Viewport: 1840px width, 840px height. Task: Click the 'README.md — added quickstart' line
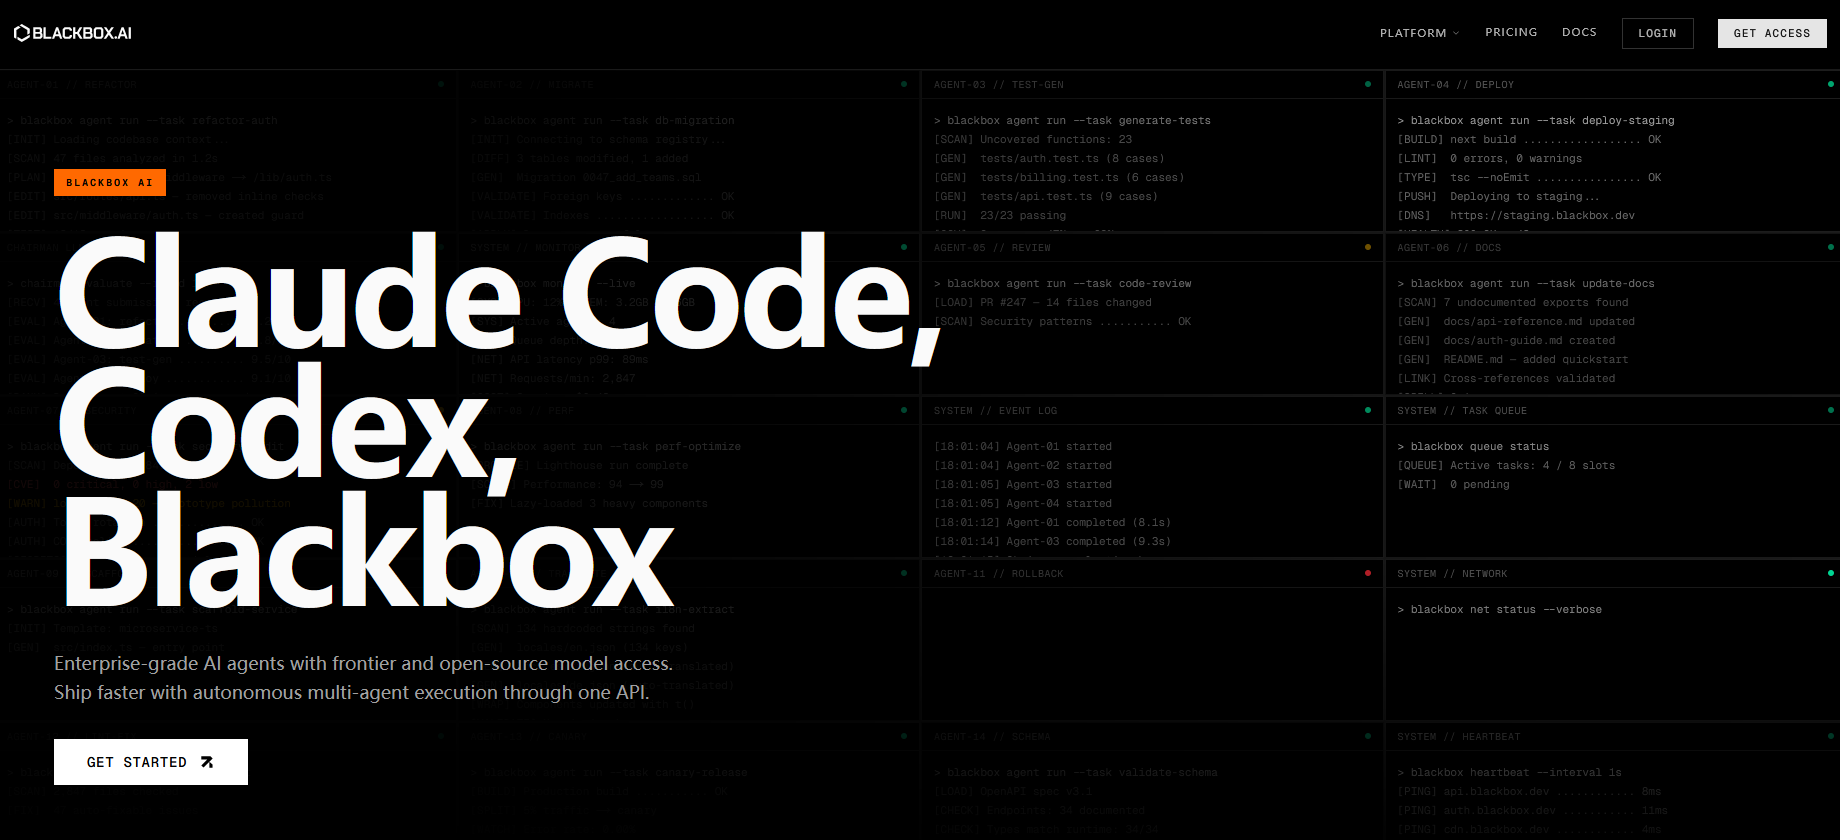click(x=1535, y=360)
